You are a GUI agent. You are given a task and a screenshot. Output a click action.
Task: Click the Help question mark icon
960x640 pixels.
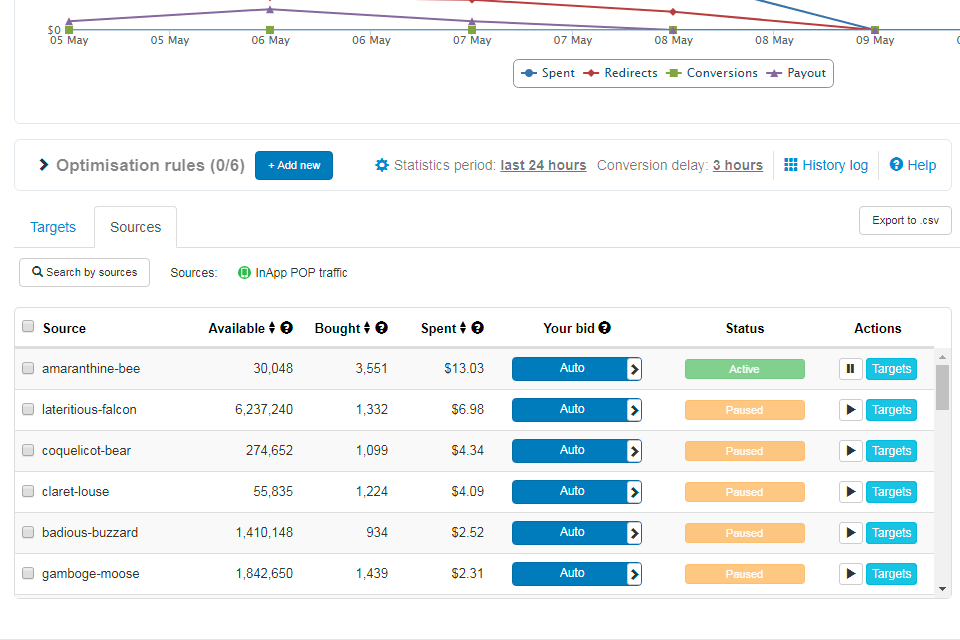point(896,165)
